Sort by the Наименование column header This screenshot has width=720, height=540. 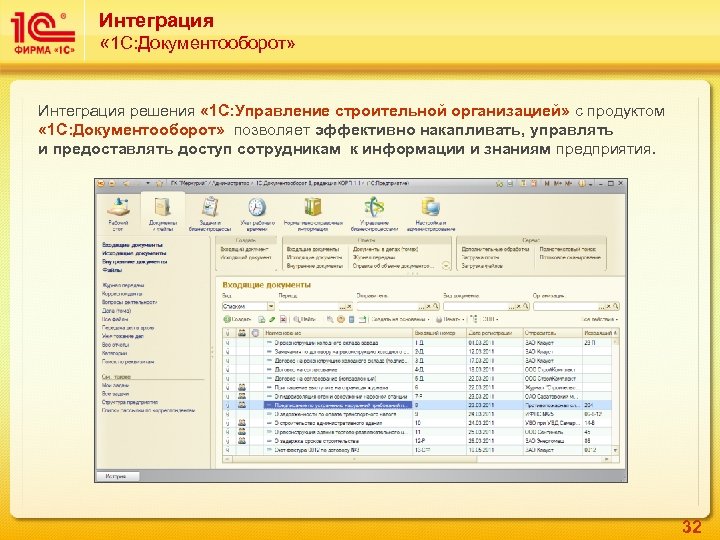pyautogui.click(x=338, y=333)
